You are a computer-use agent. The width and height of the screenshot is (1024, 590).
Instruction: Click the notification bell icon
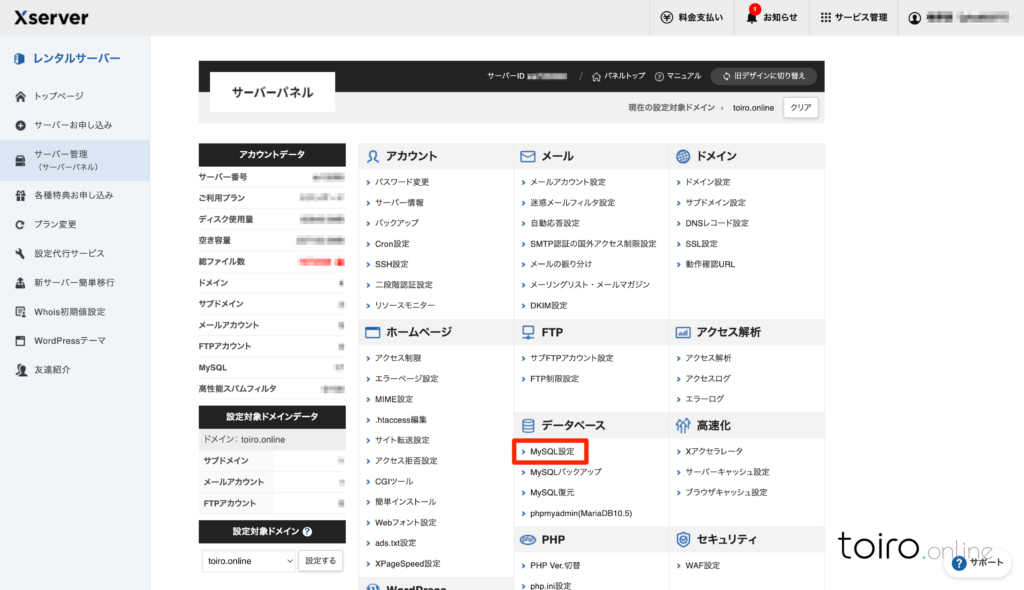point(751,18)
